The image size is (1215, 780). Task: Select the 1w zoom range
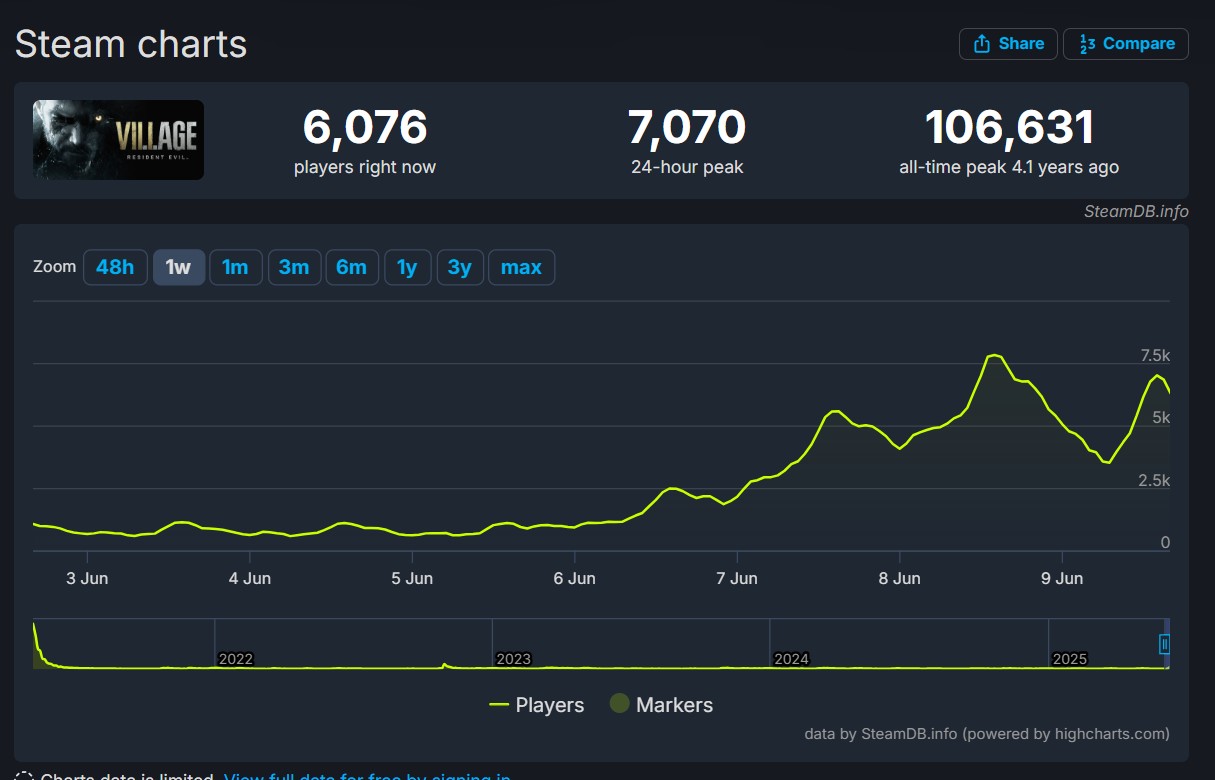179,267
